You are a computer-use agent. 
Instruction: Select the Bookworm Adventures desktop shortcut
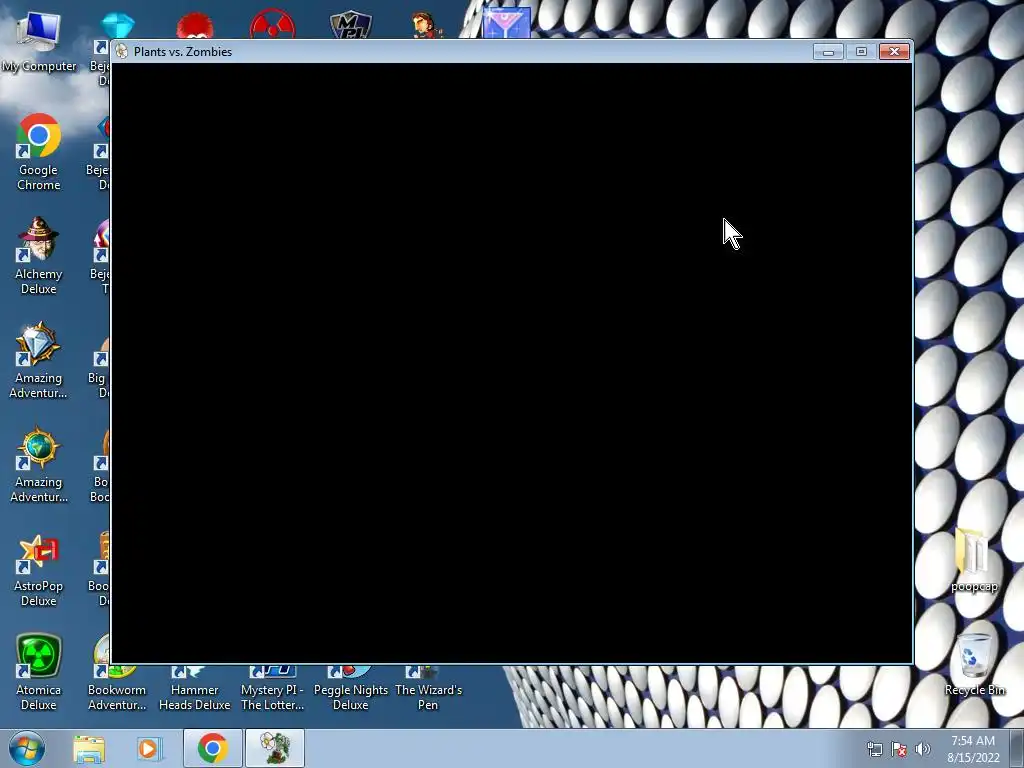(x=117, y=688)
